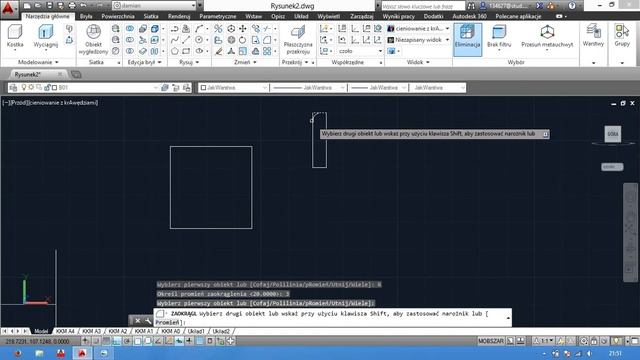Toggle the layer lock padlock icon

pos(47,87)
